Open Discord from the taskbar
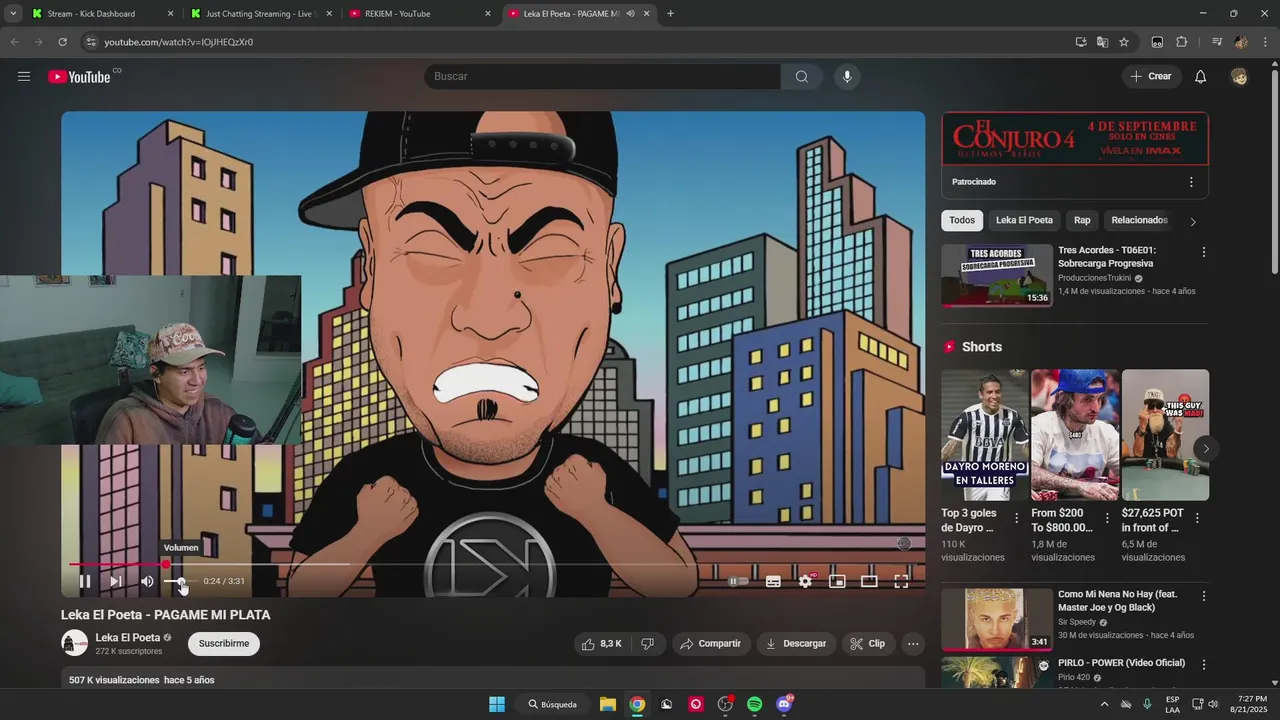This screenshot has height=720, width=1280. [x=784, y=704]
